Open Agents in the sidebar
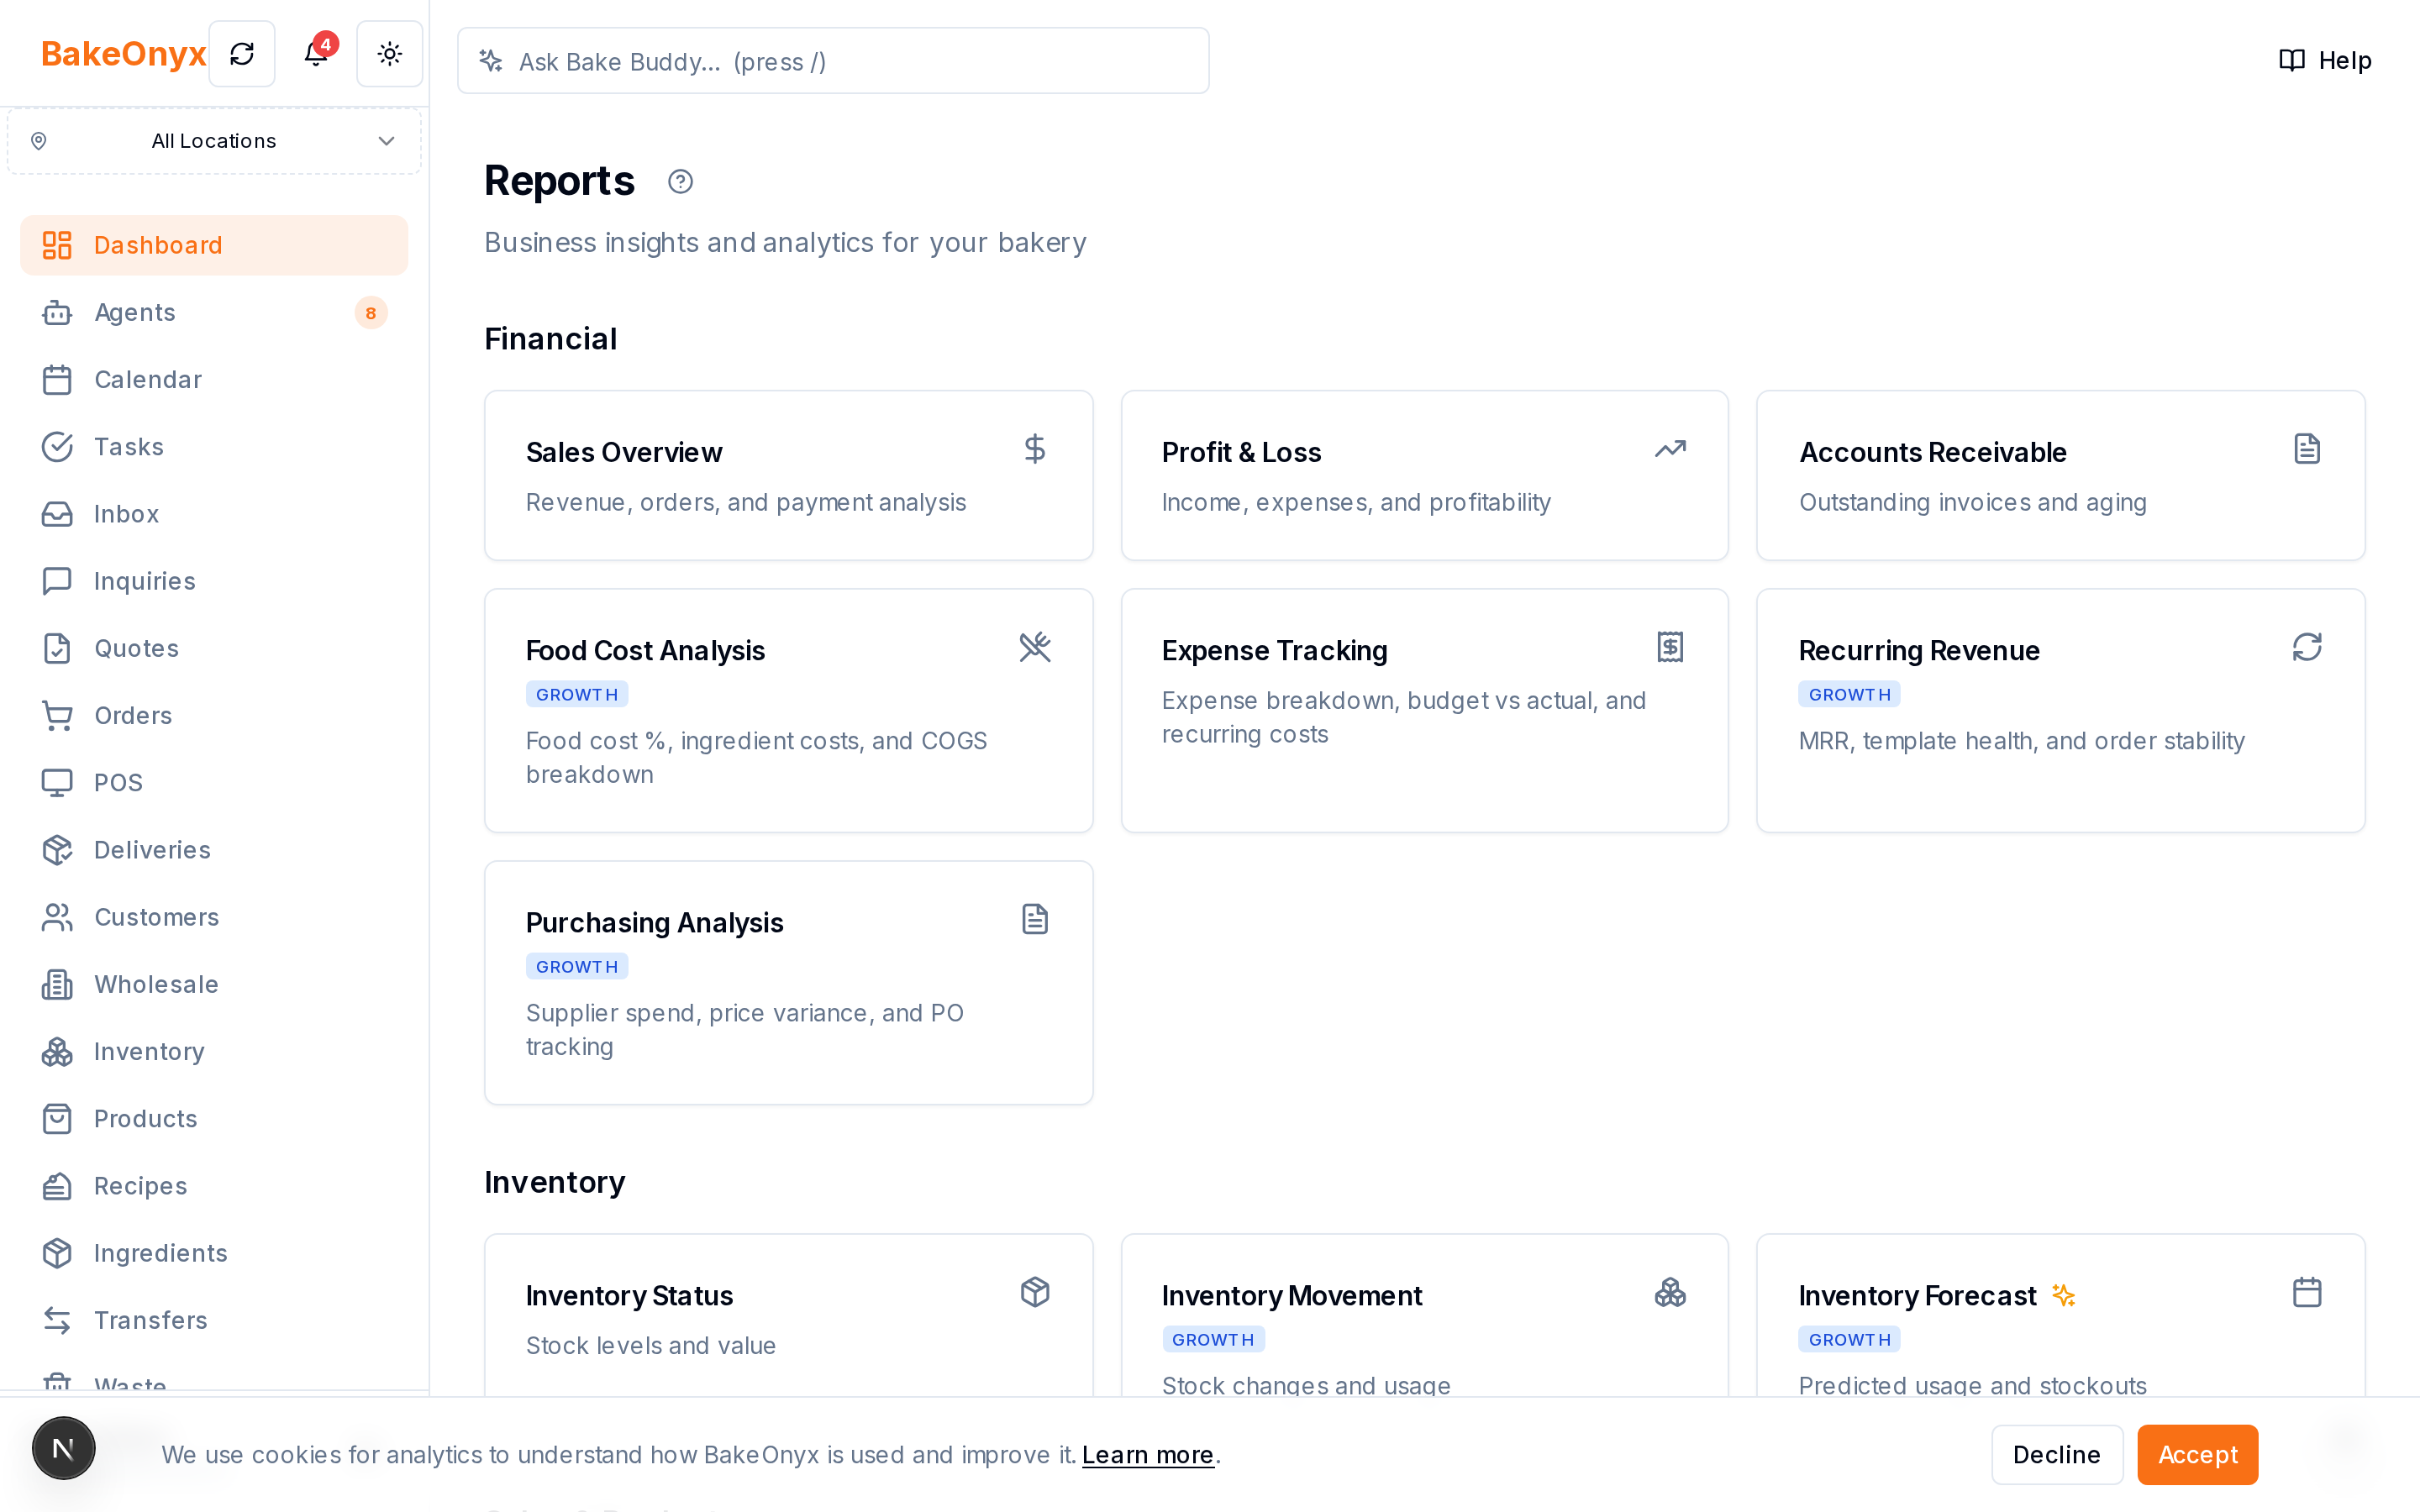This screenshot has width=2420, height=1512. (x=214, y=312)
